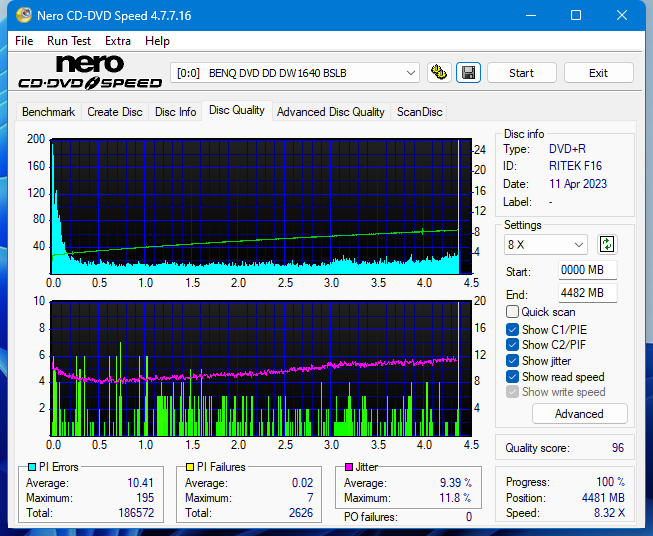The height and width of the screenshot is (536, 653).
Task: Switch to the Advanced Disc Quality tab
Action: (330, 112)
